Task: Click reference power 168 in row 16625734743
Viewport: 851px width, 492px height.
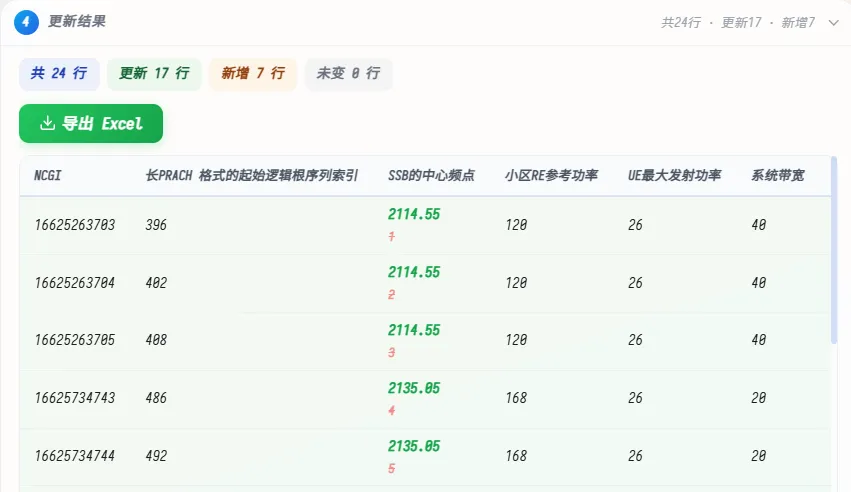Action: (516, 398)
